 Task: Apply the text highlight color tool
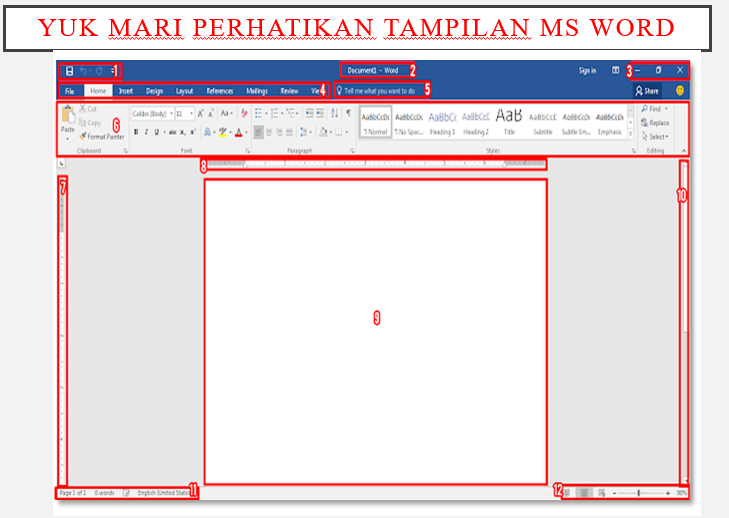point(223,133)
